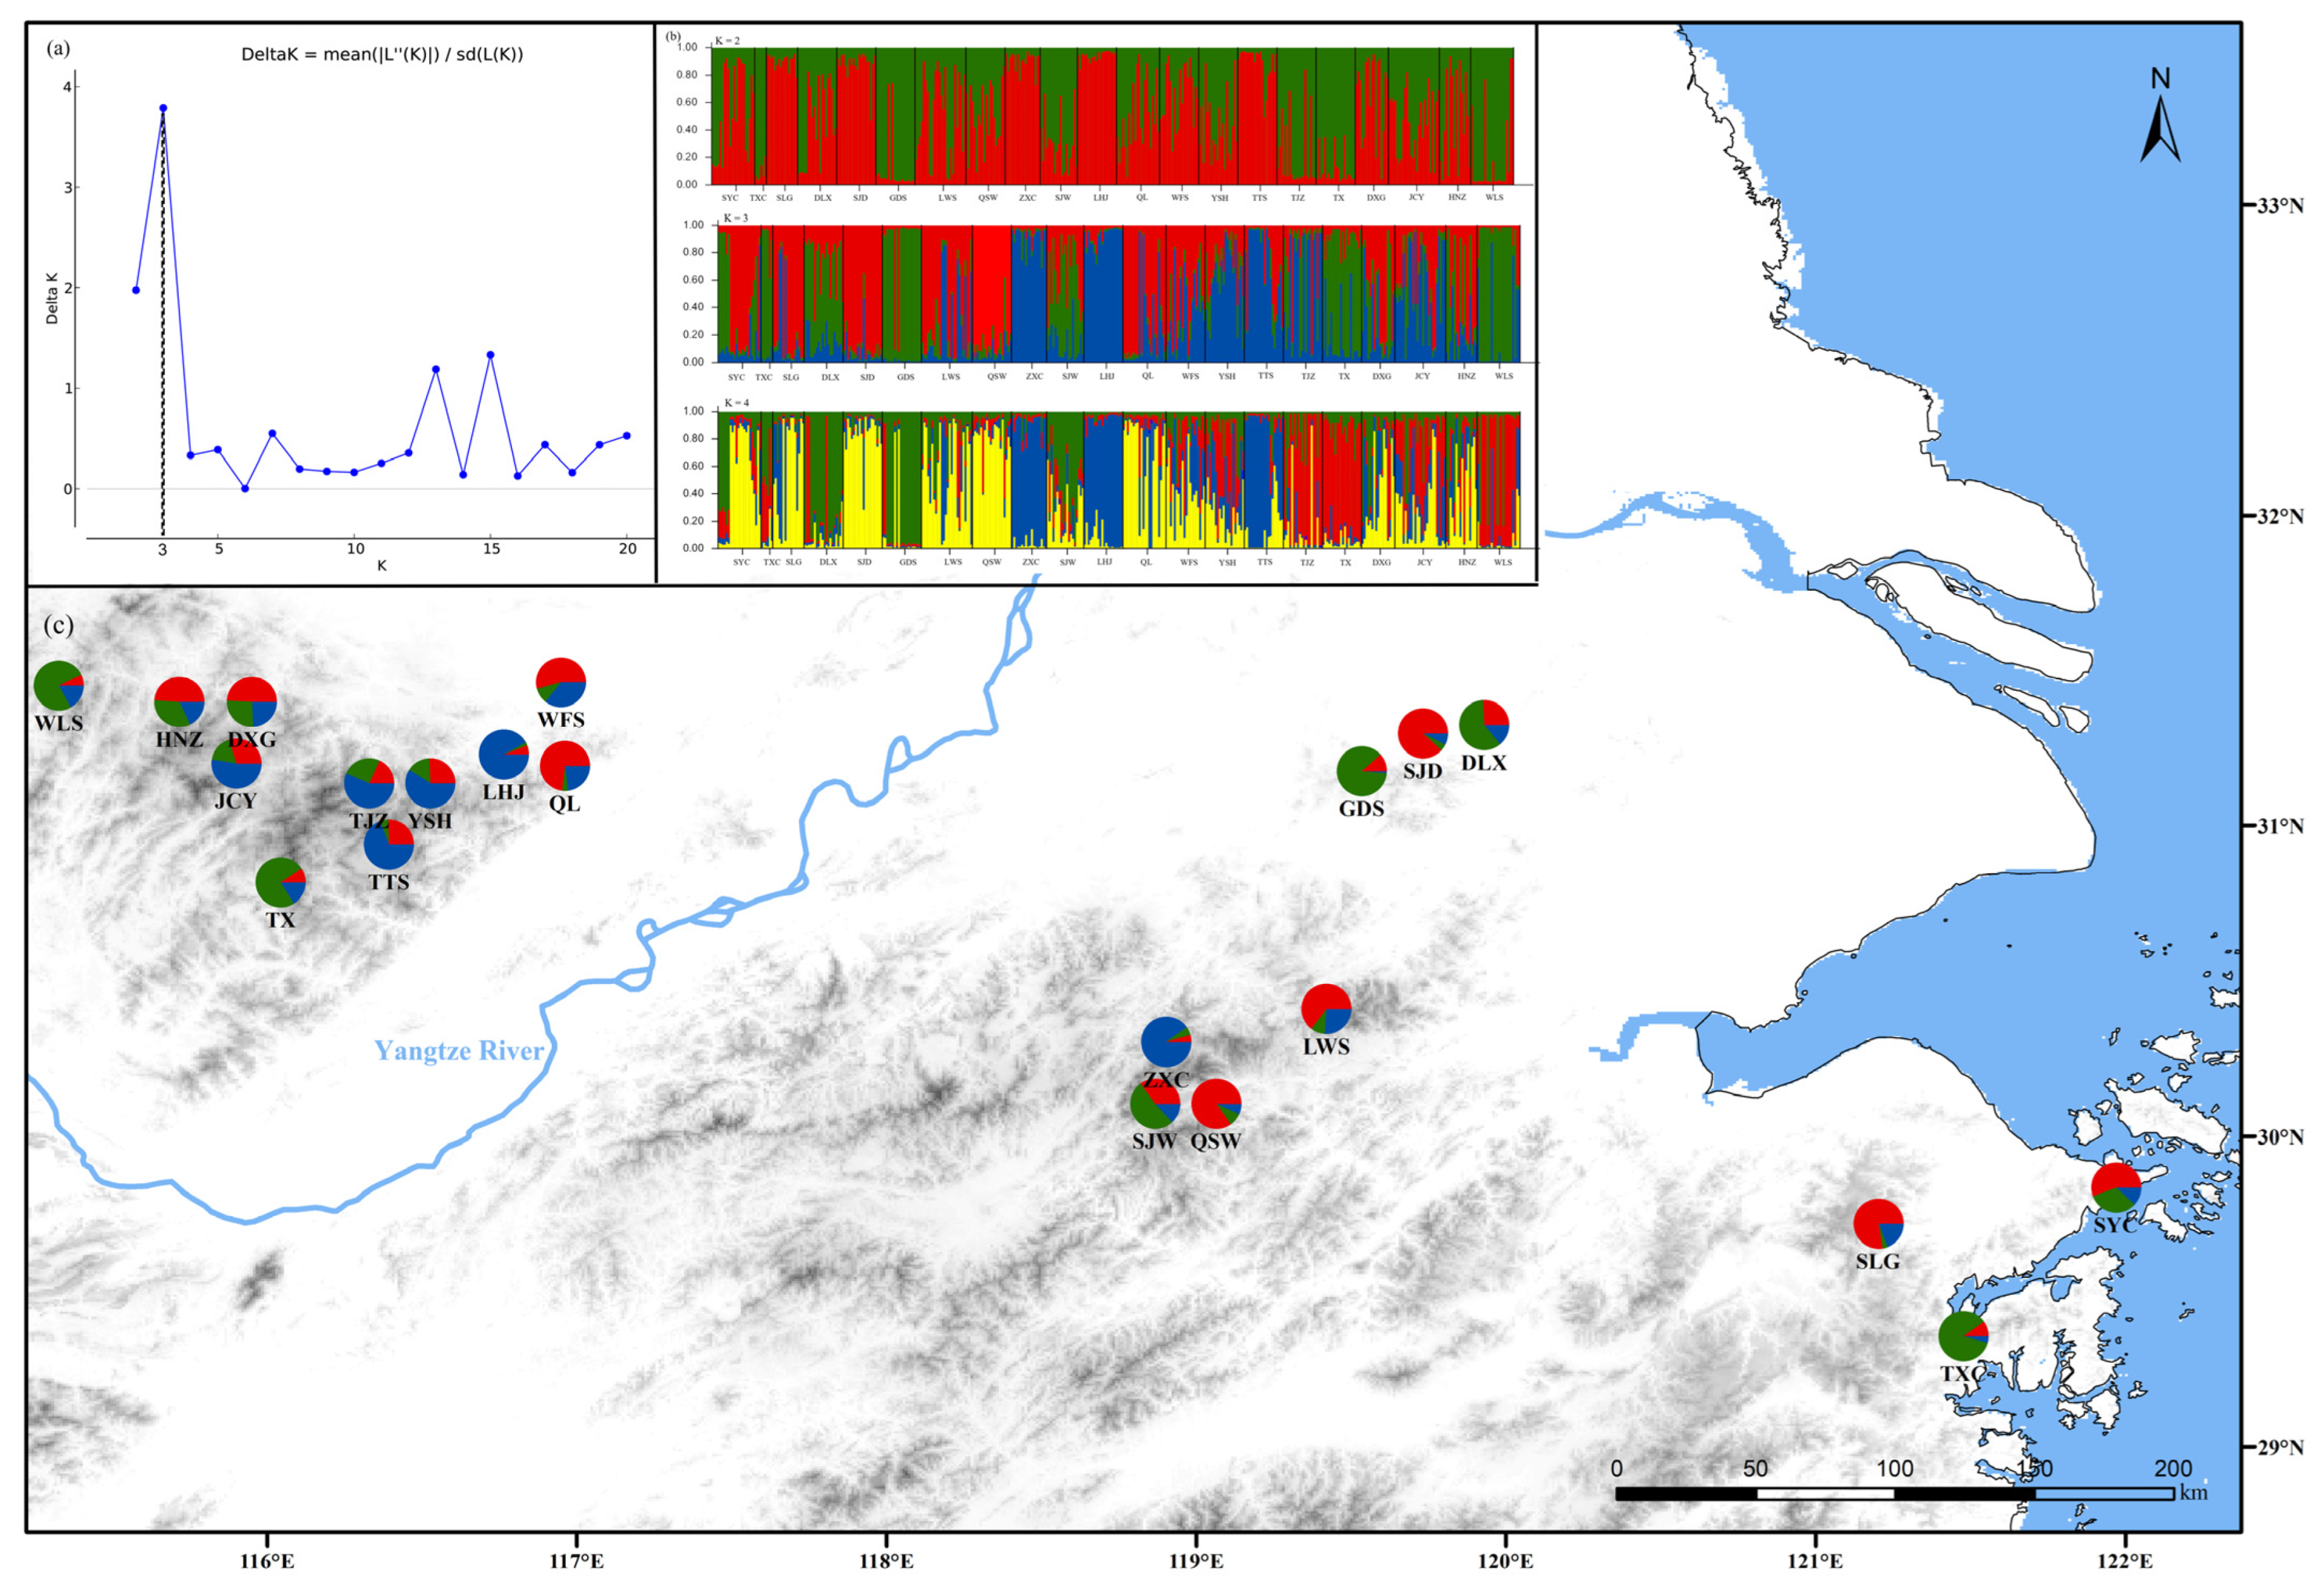The image size is (2324, 1585).
Task: Click the DLX pie chart marker
Action: 1484,725
